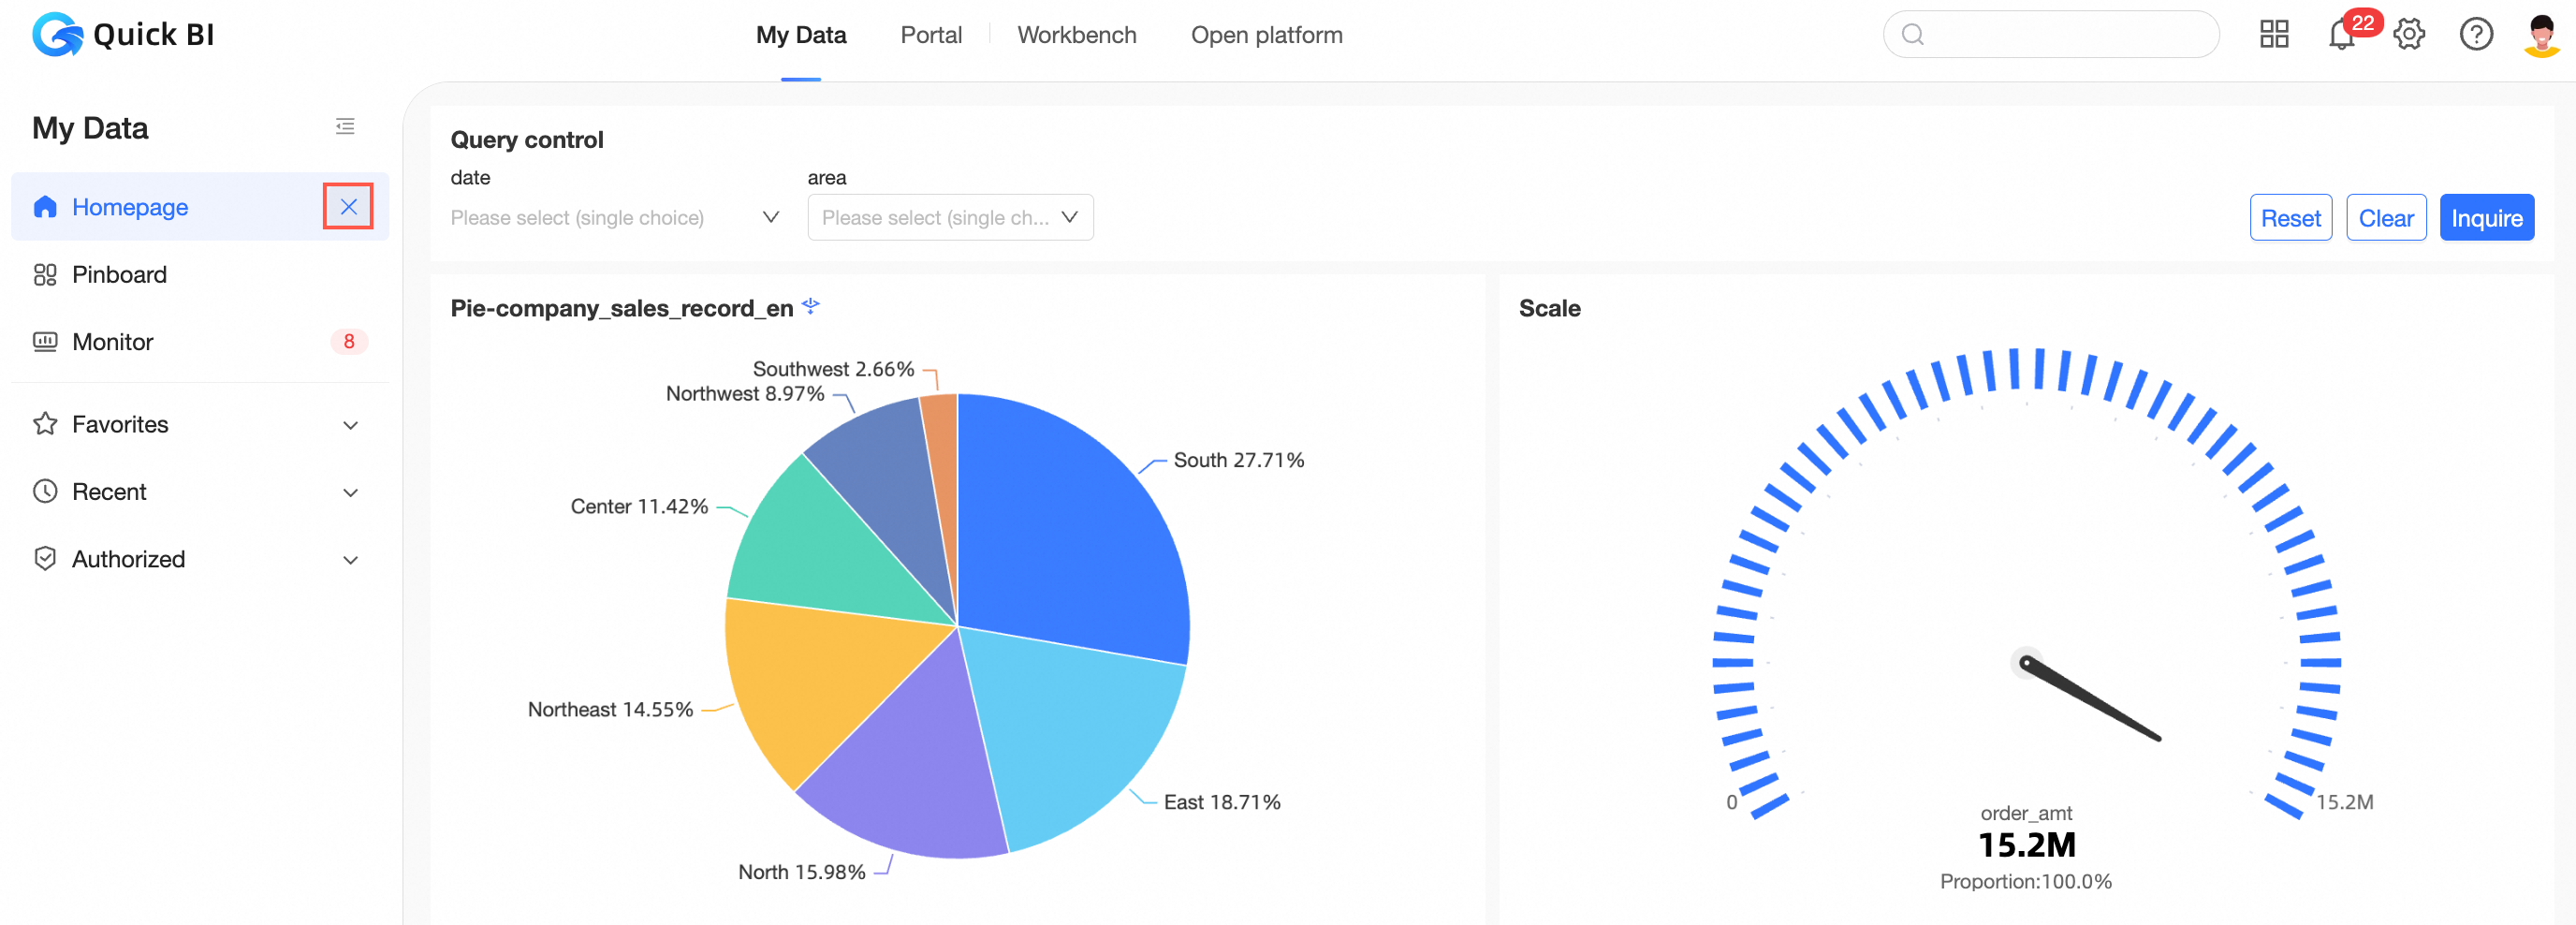Click the X icon beside Homepage
Image resolution: width=2576 pixels, height=925 pixels.
click(x=348, y=207)
